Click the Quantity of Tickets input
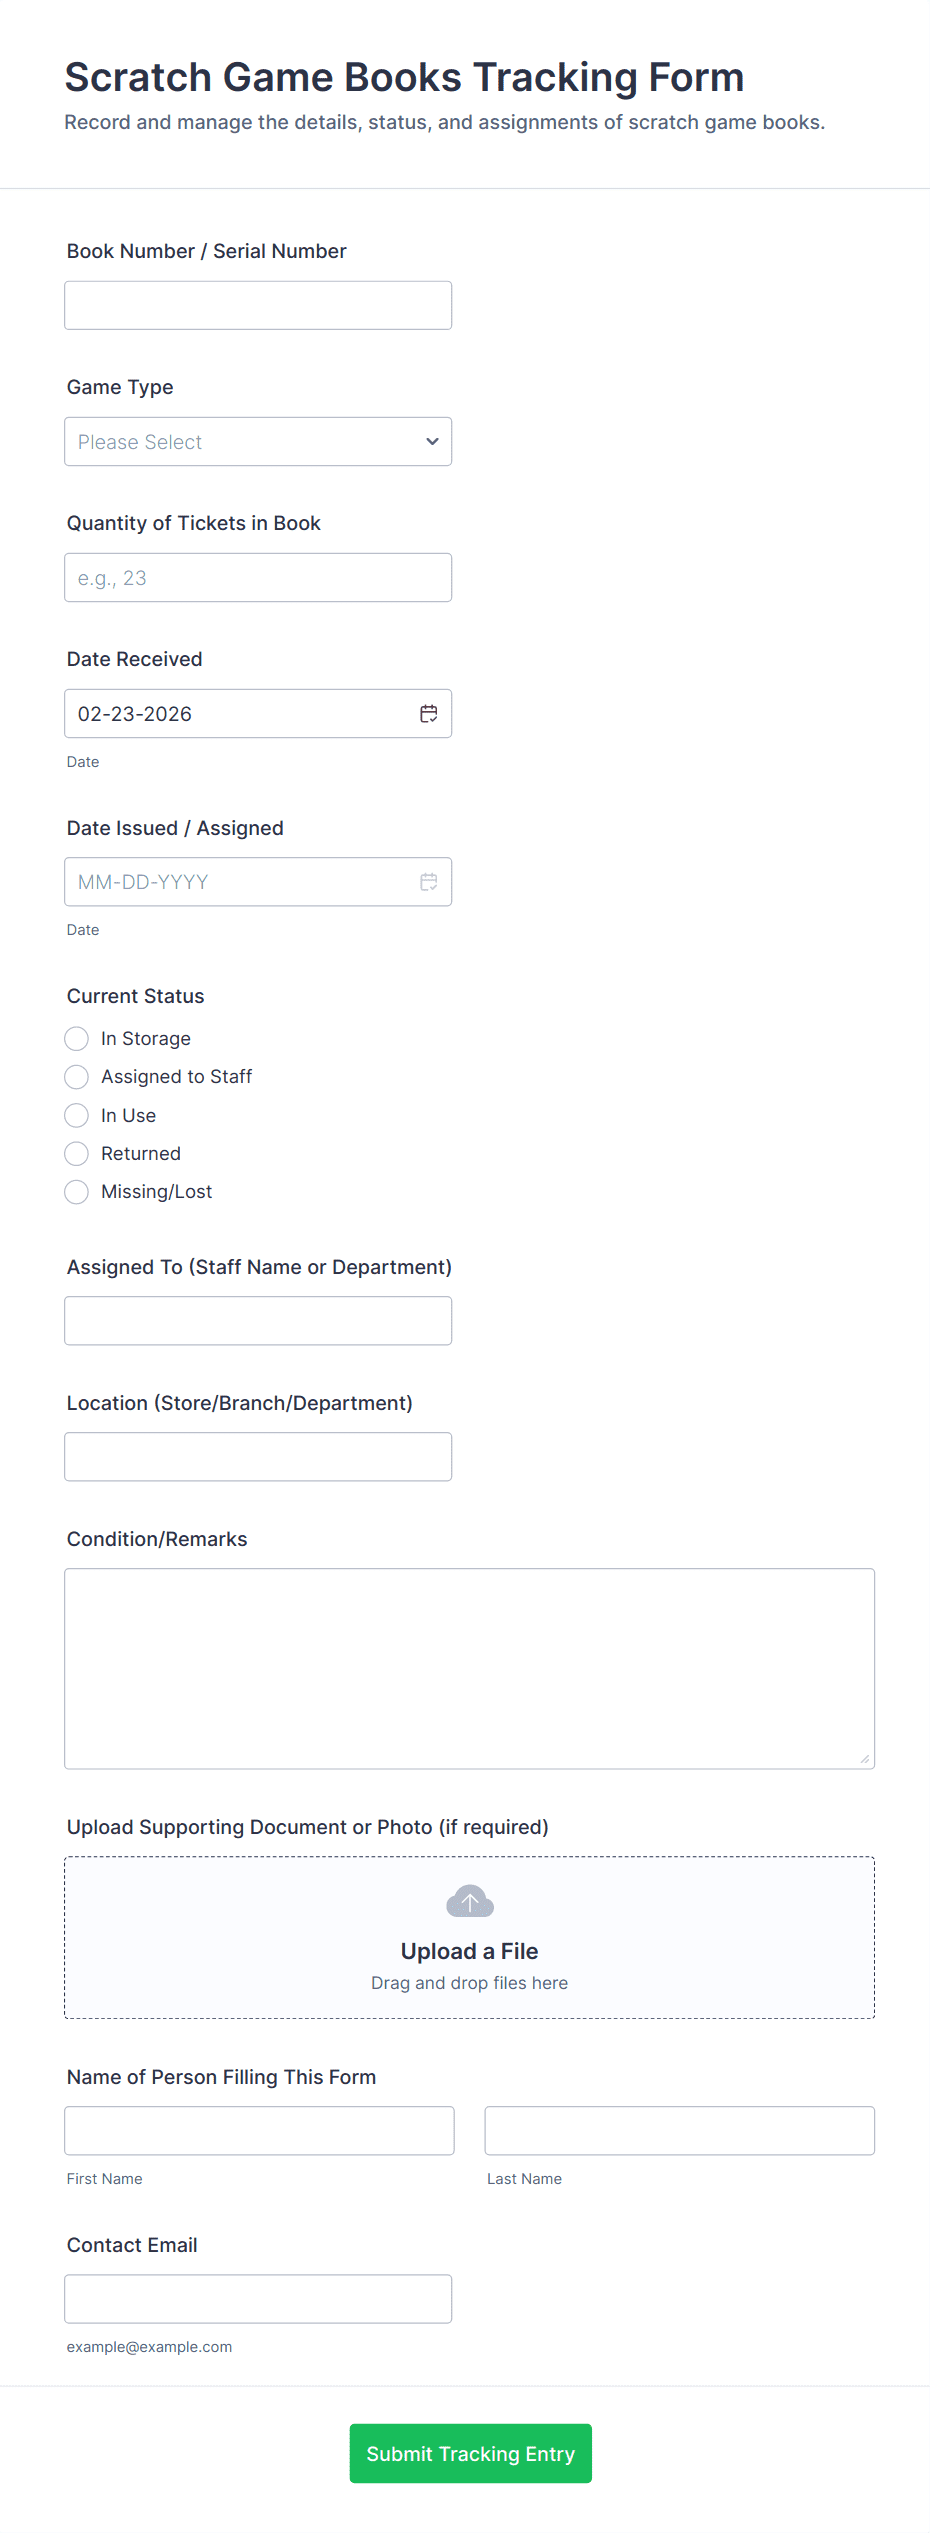Image resolution: width=930 pixels, height=2533 pixels. click(258, 578)
